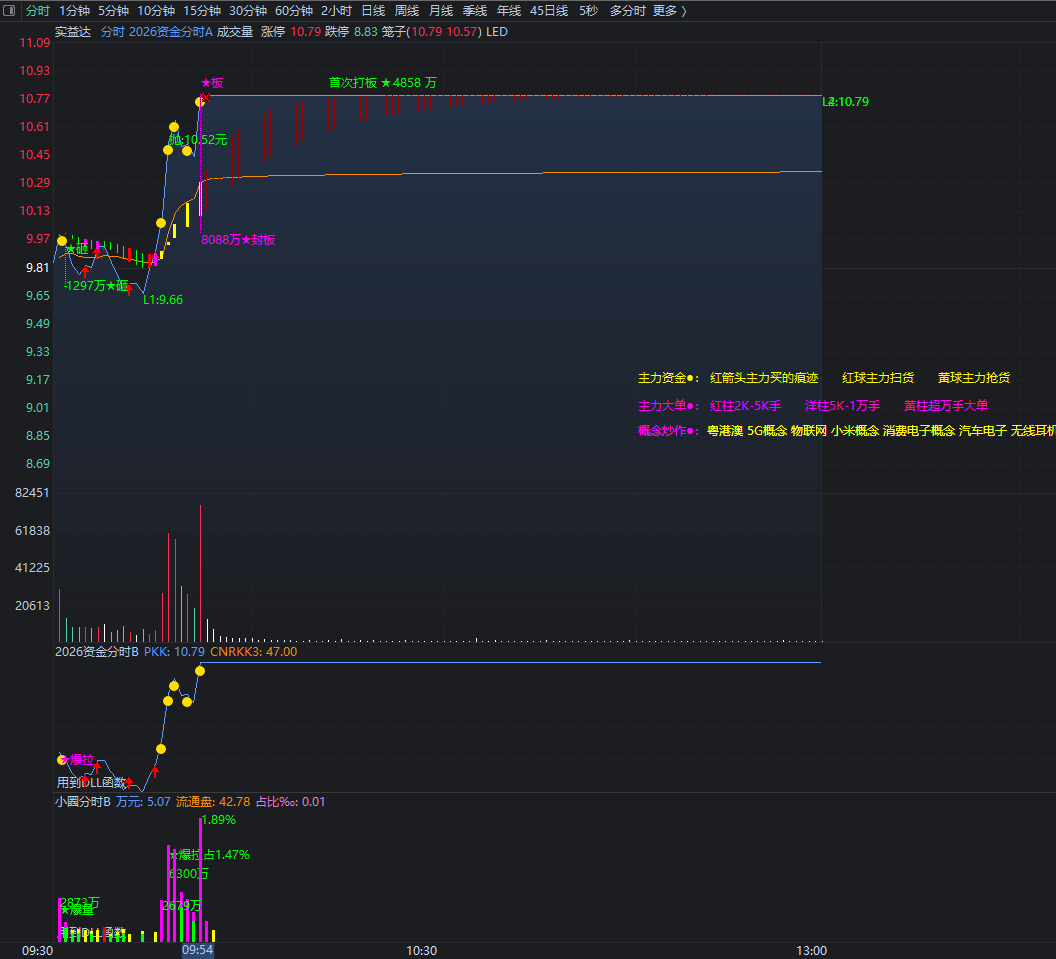Open the 日线 daily chart tab

(x=373, y=11)
